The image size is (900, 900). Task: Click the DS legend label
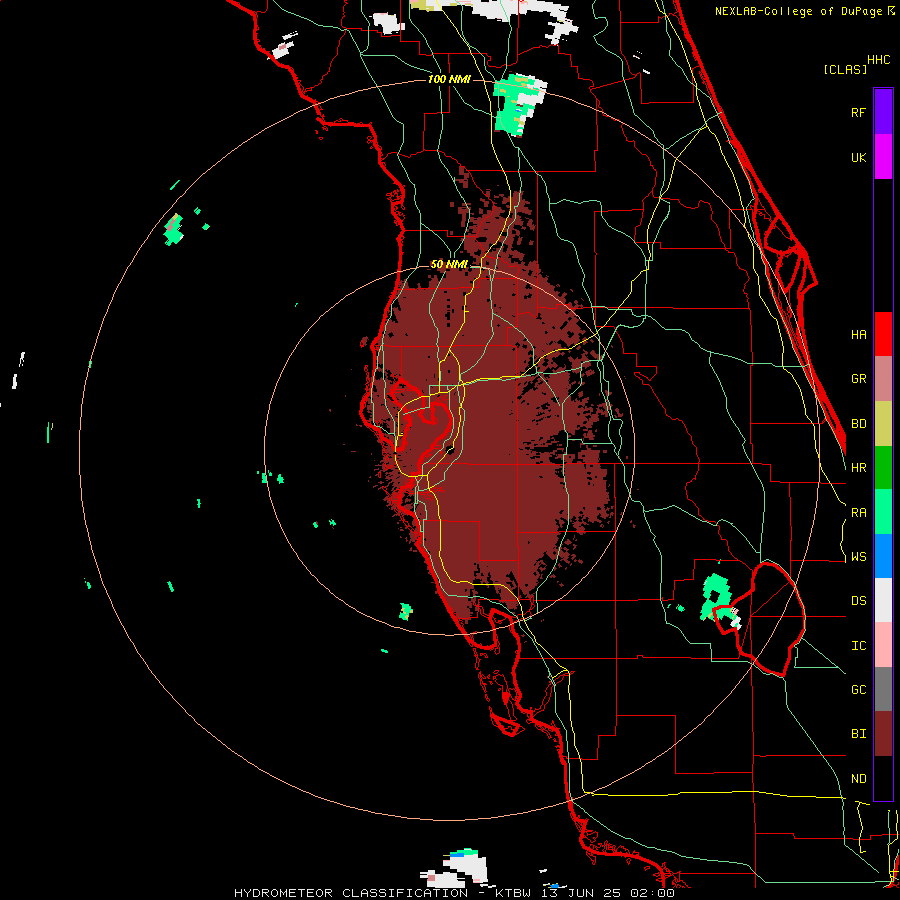click(x=858, y=601)
